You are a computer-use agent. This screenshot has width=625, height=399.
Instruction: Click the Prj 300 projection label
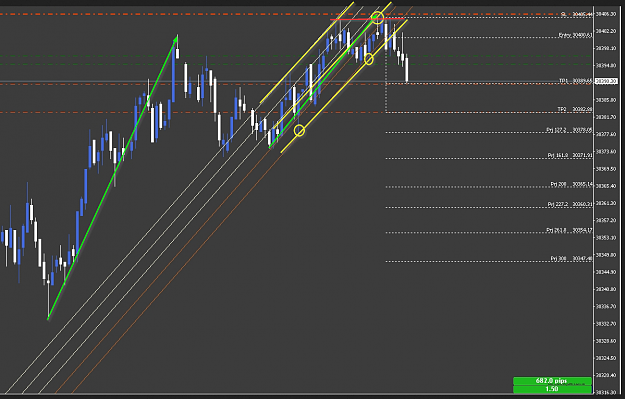click(x=572, y=259)
